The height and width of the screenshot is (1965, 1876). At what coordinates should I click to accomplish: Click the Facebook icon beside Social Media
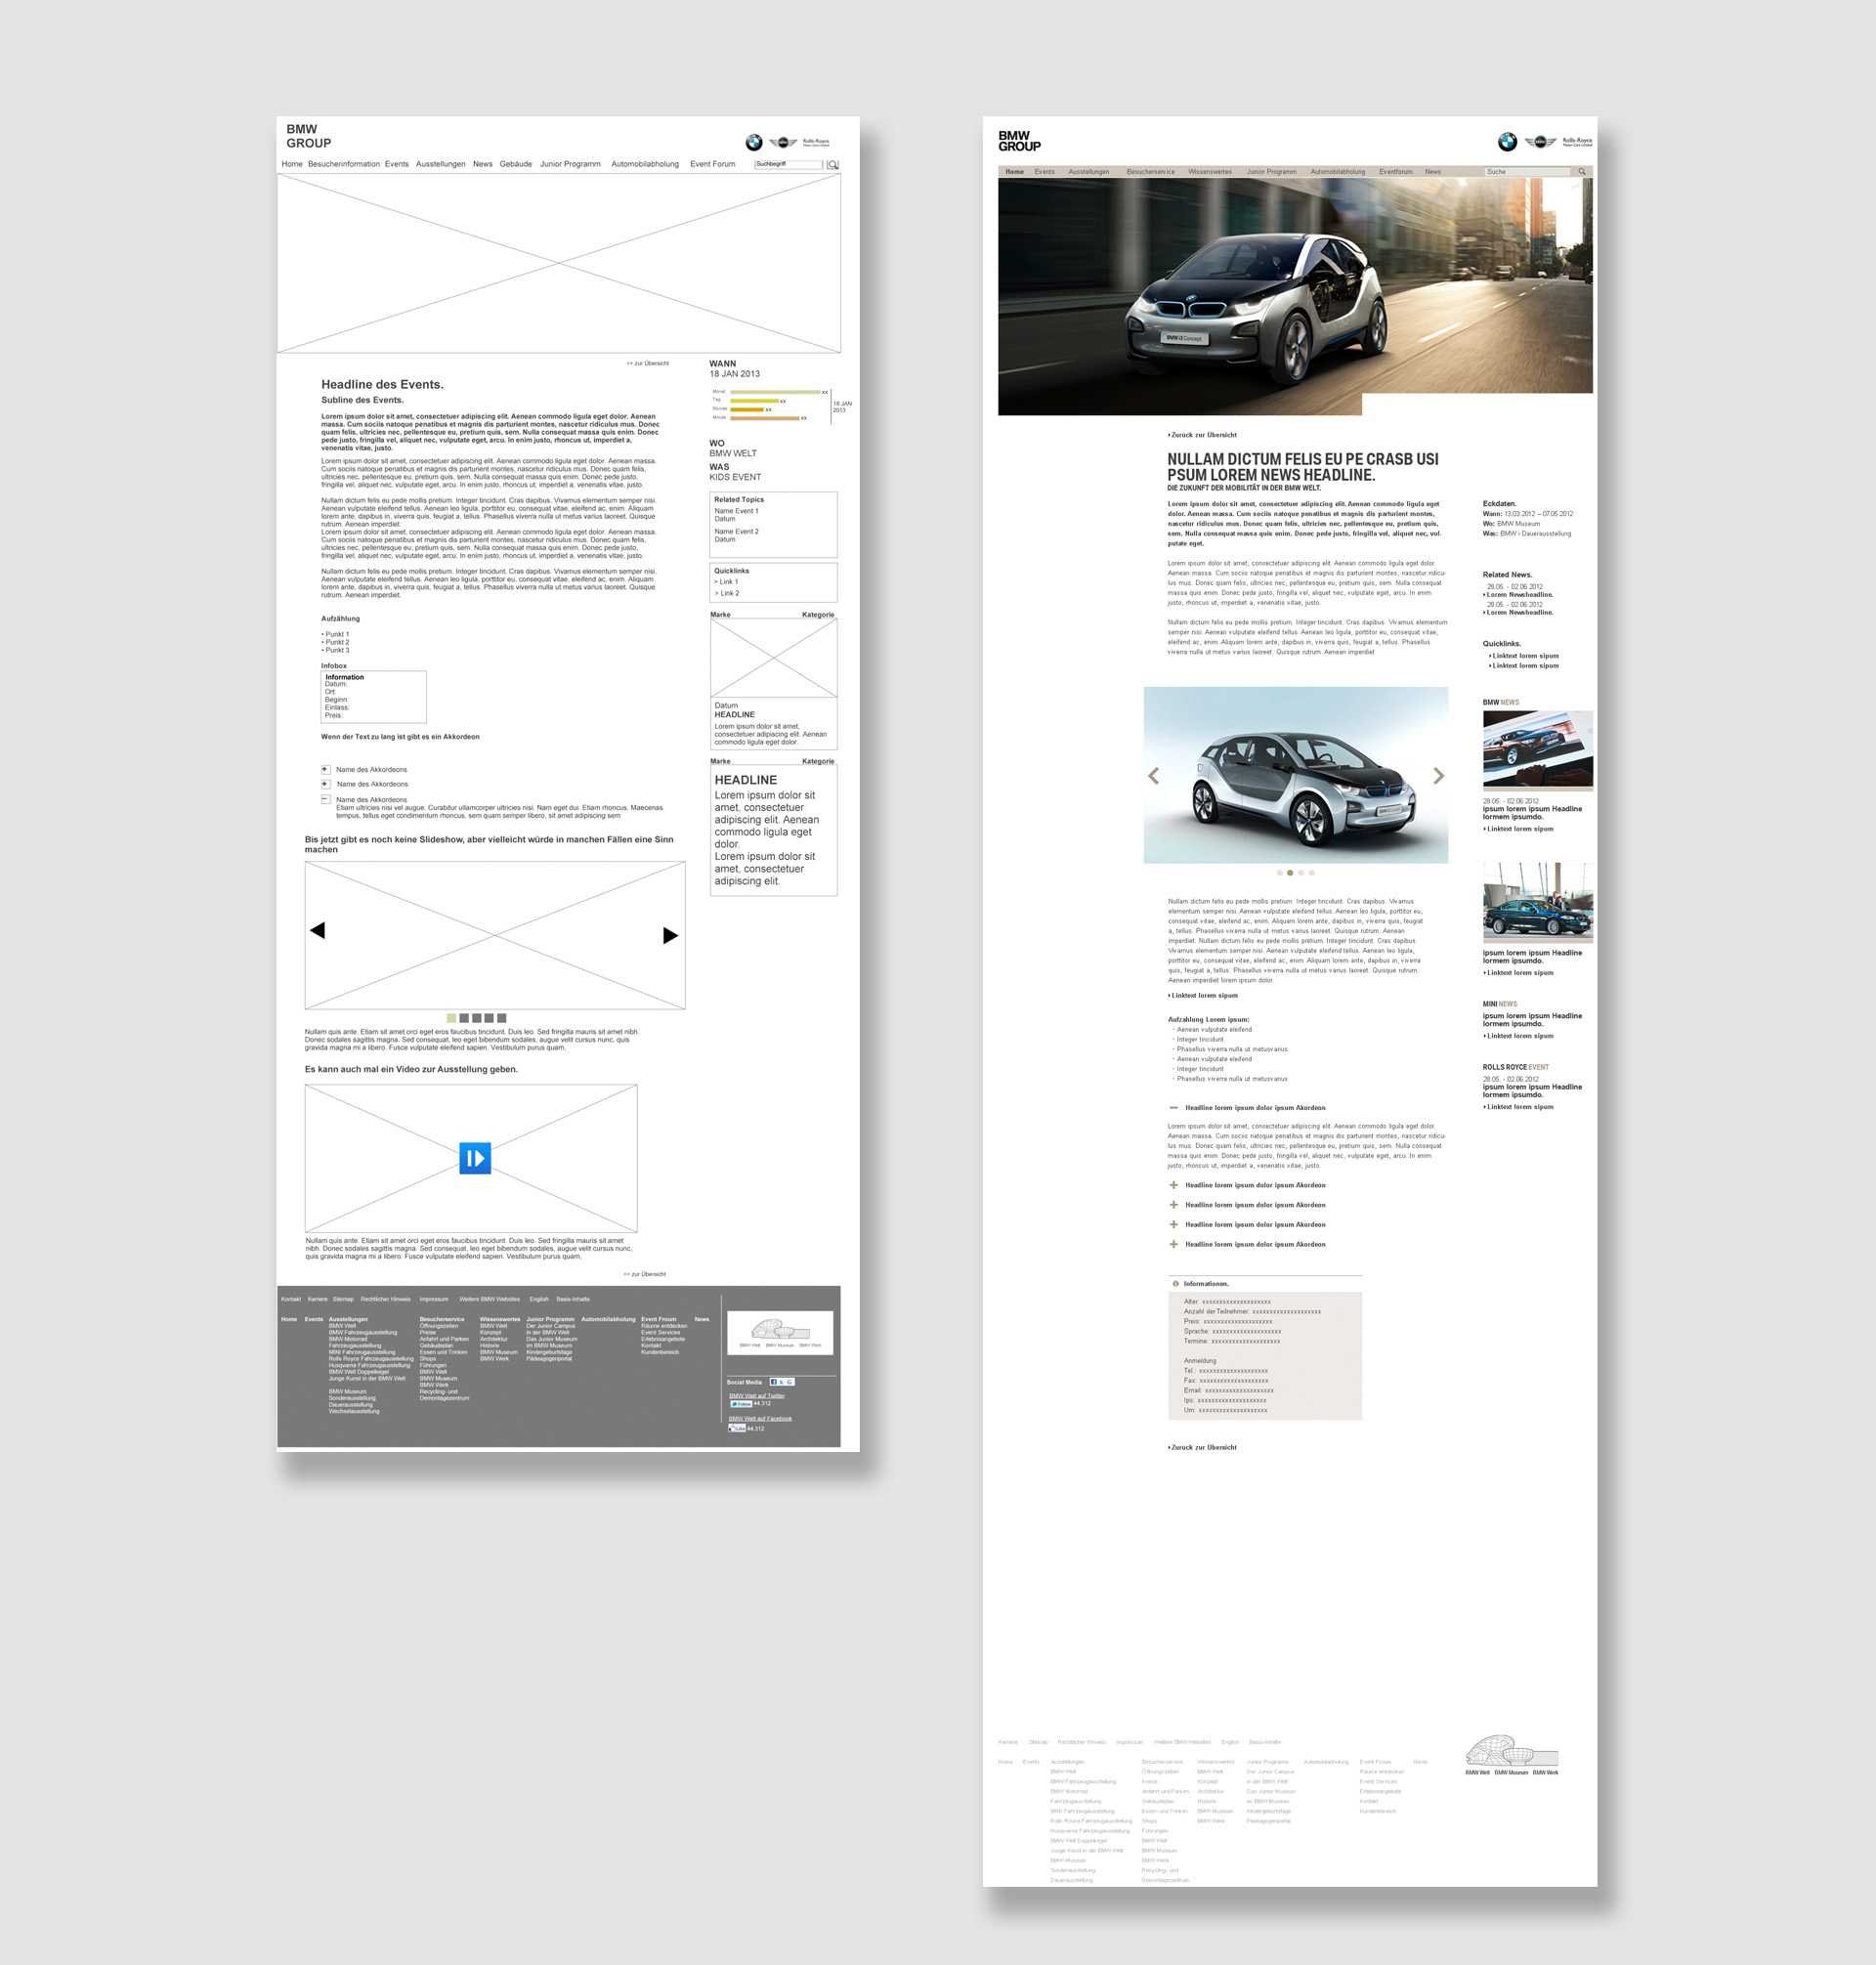(x=774, y=1382)
